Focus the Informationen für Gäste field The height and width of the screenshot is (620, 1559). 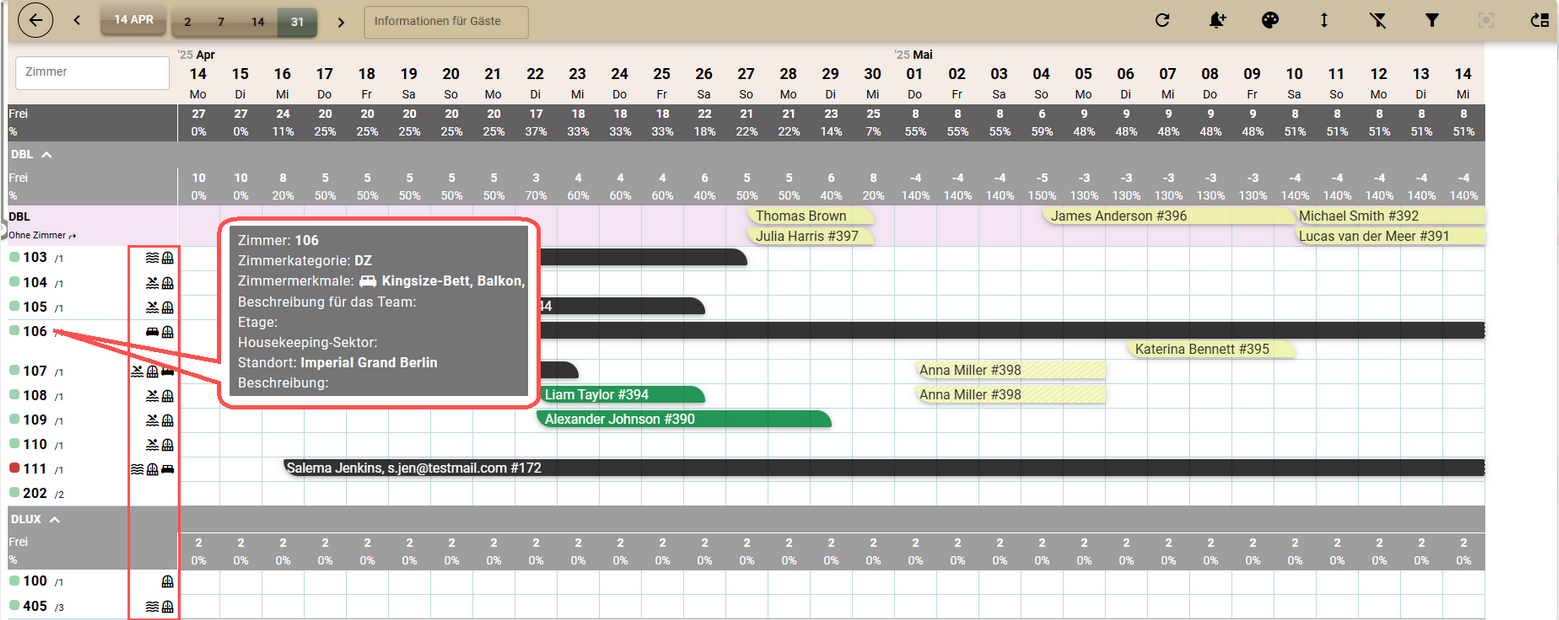click(446, 21)
